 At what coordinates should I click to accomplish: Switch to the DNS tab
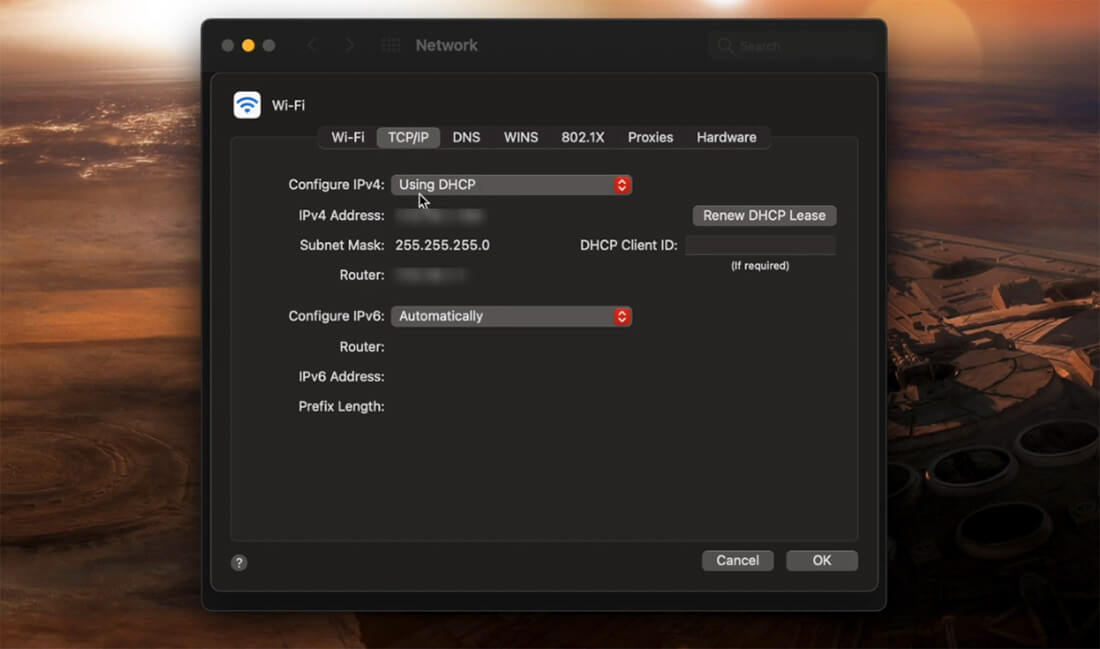(x=466, y=137)
